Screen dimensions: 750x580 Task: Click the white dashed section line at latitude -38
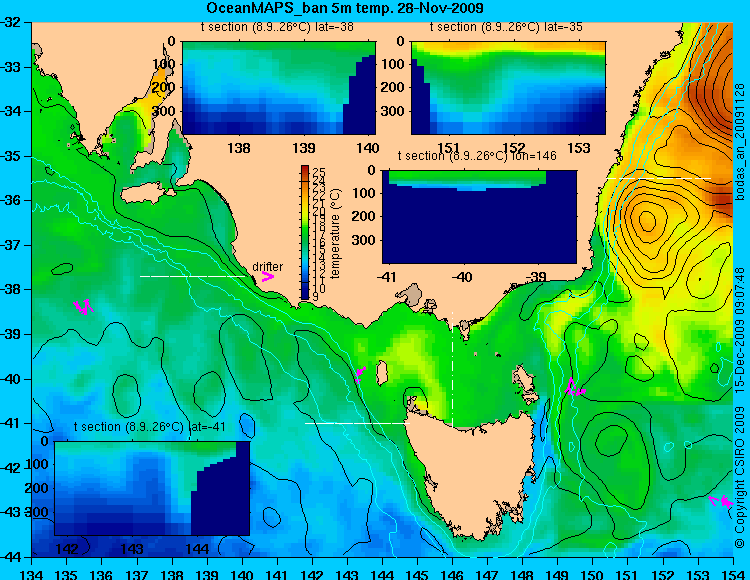point(193,276)
